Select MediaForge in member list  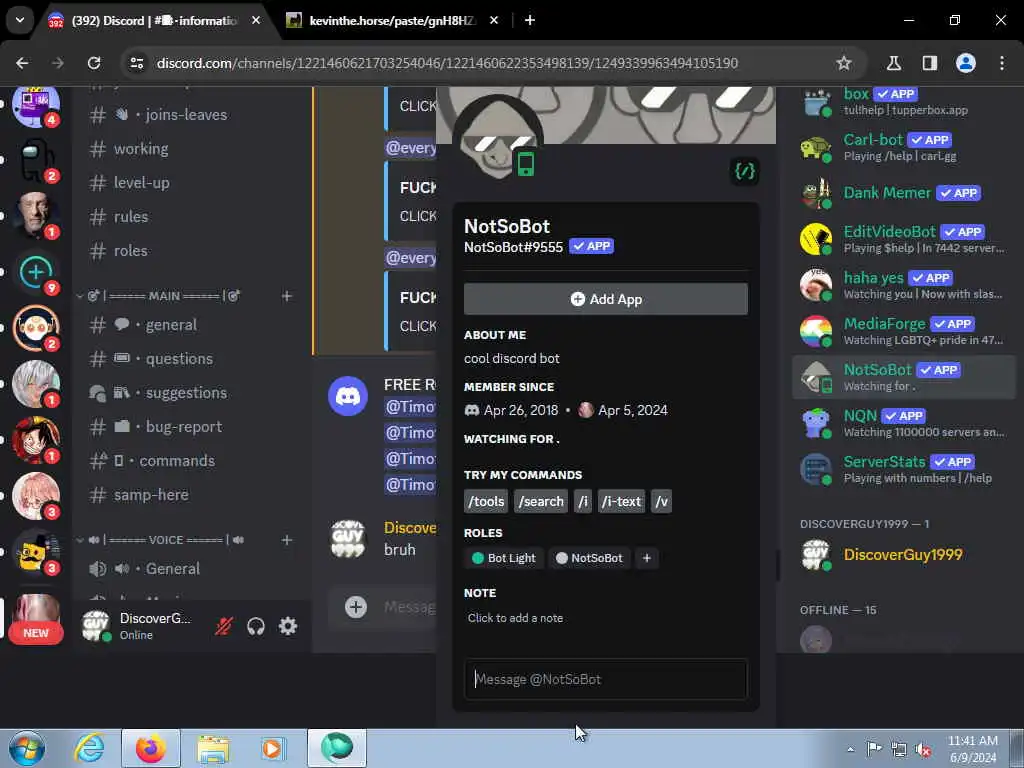pos(904,331)
